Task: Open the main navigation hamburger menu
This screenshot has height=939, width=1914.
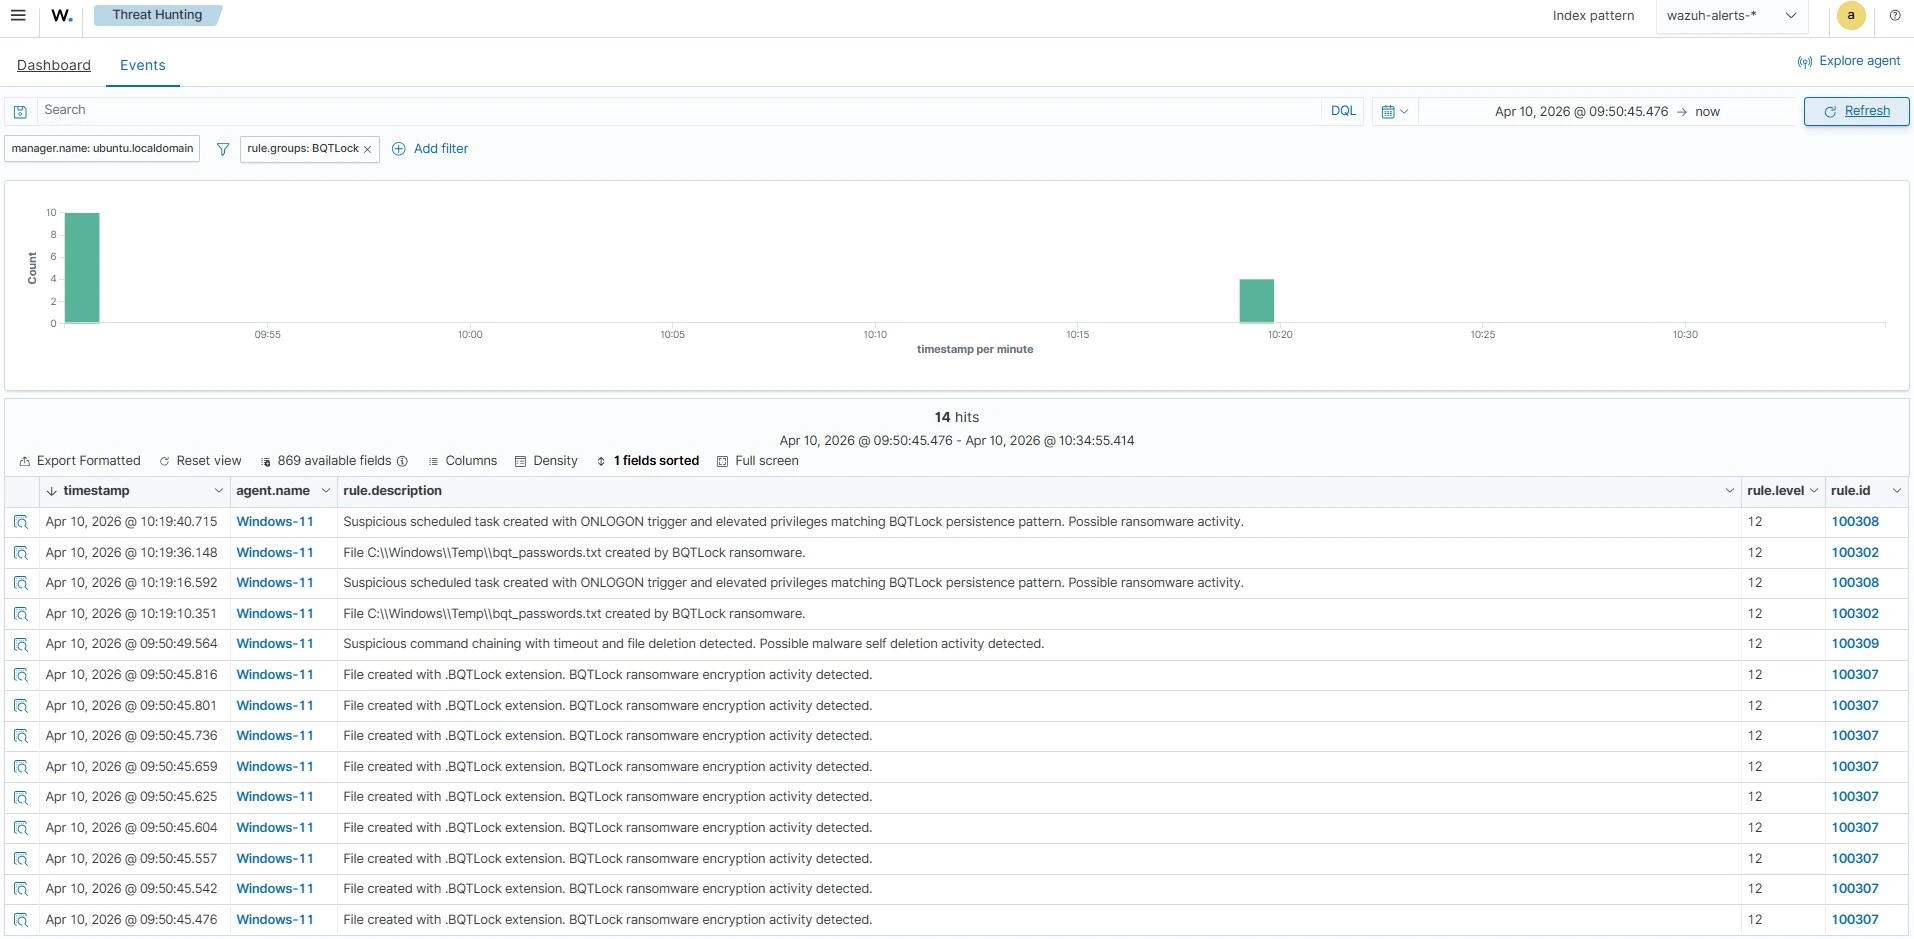Action: tap(18, 15)
